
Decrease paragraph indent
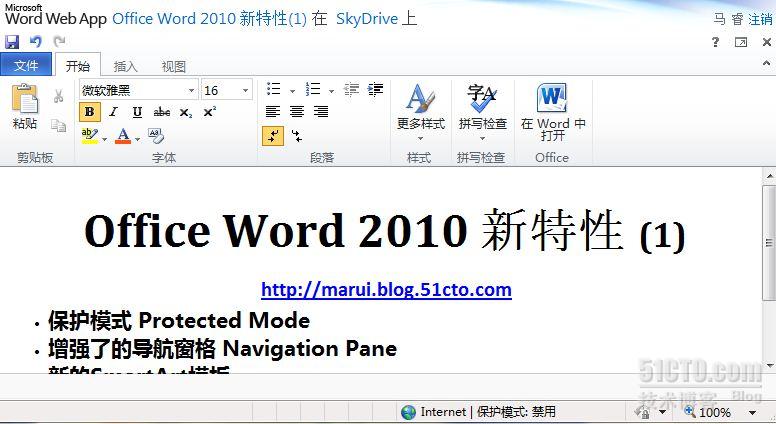click(x=351, y=89)
